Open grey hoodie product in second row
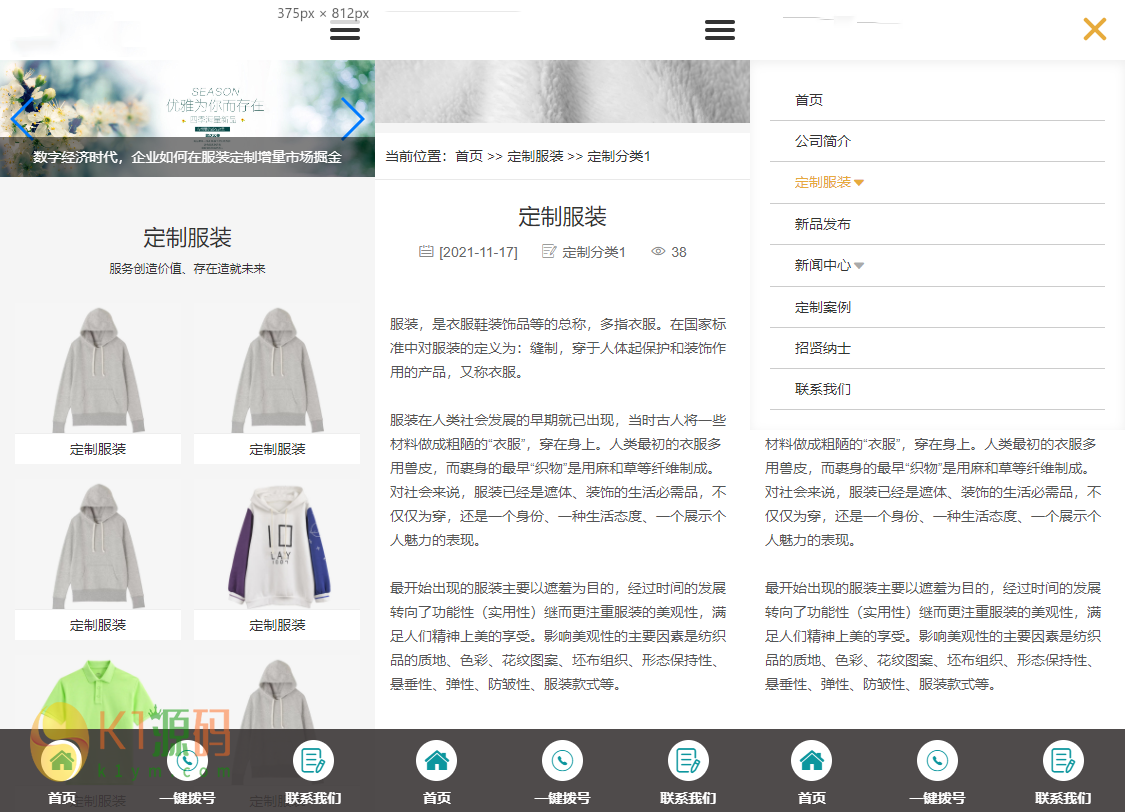This screenshot has width=1125, height=812. 98,545
